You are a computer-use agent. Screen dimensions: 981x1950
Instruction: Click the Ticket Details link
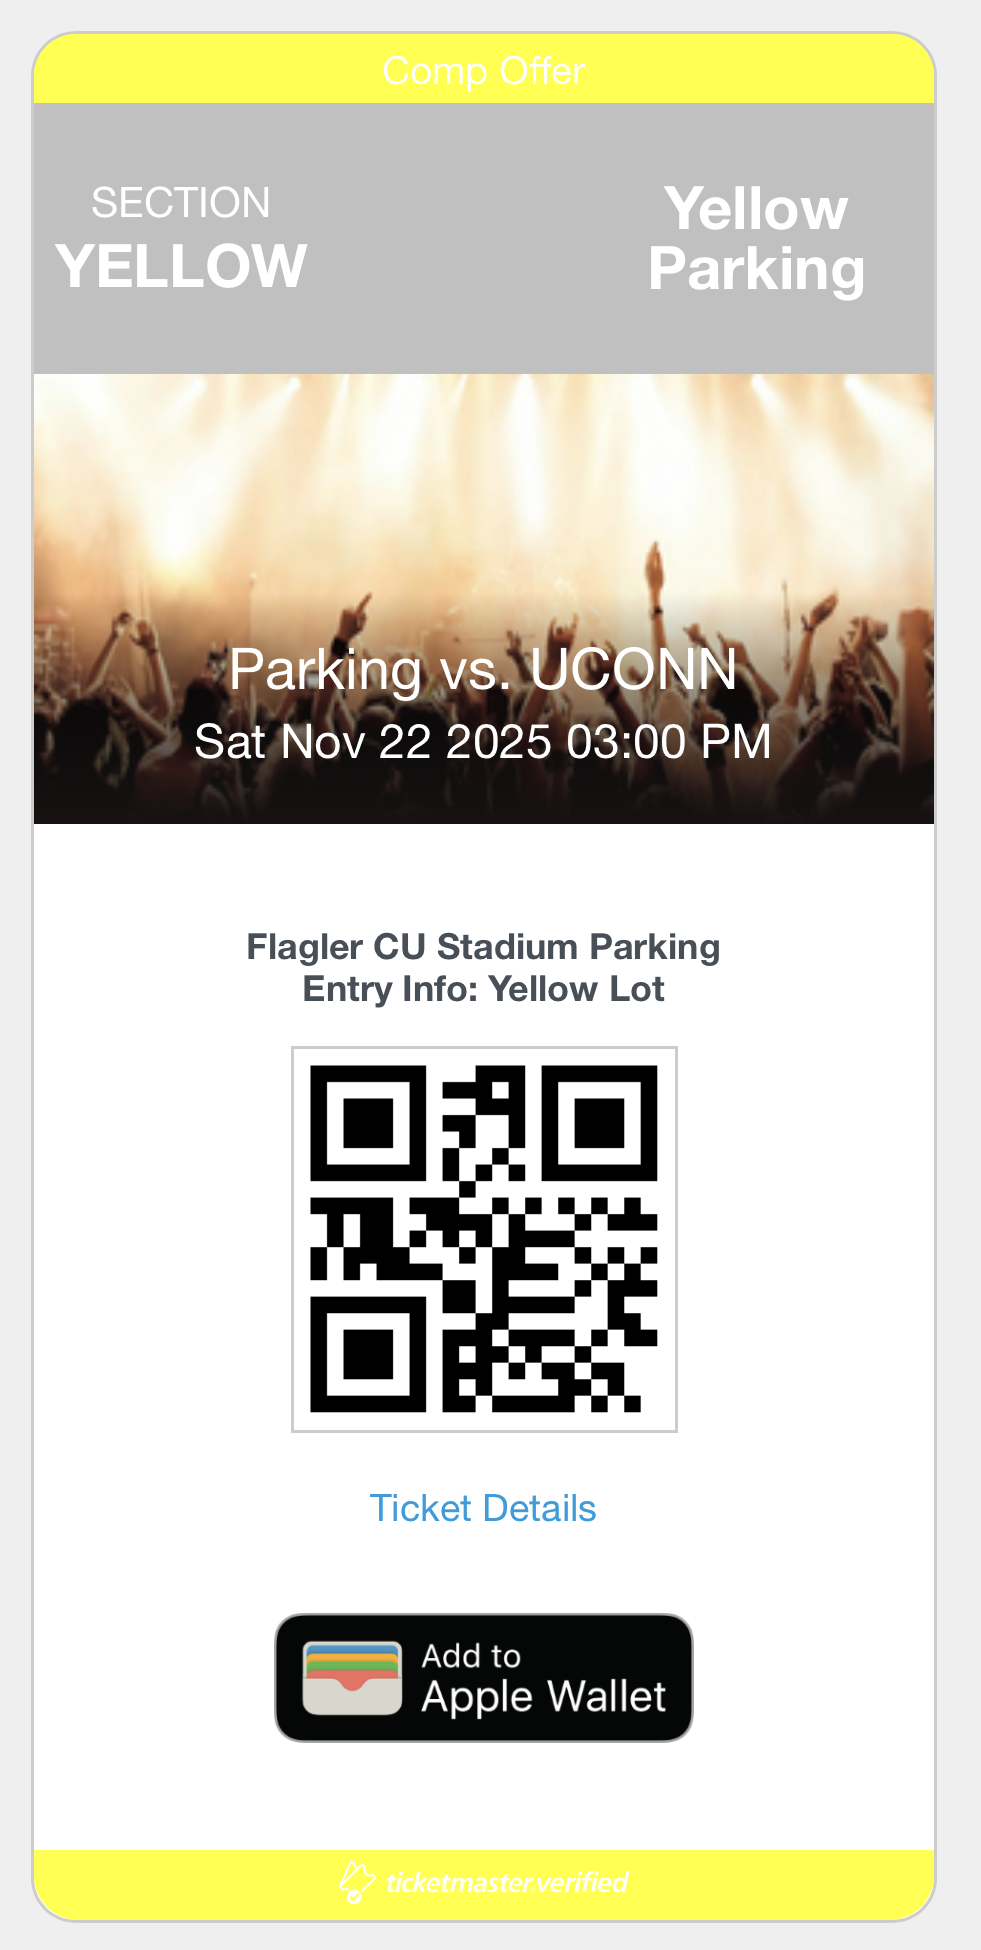483,1508
